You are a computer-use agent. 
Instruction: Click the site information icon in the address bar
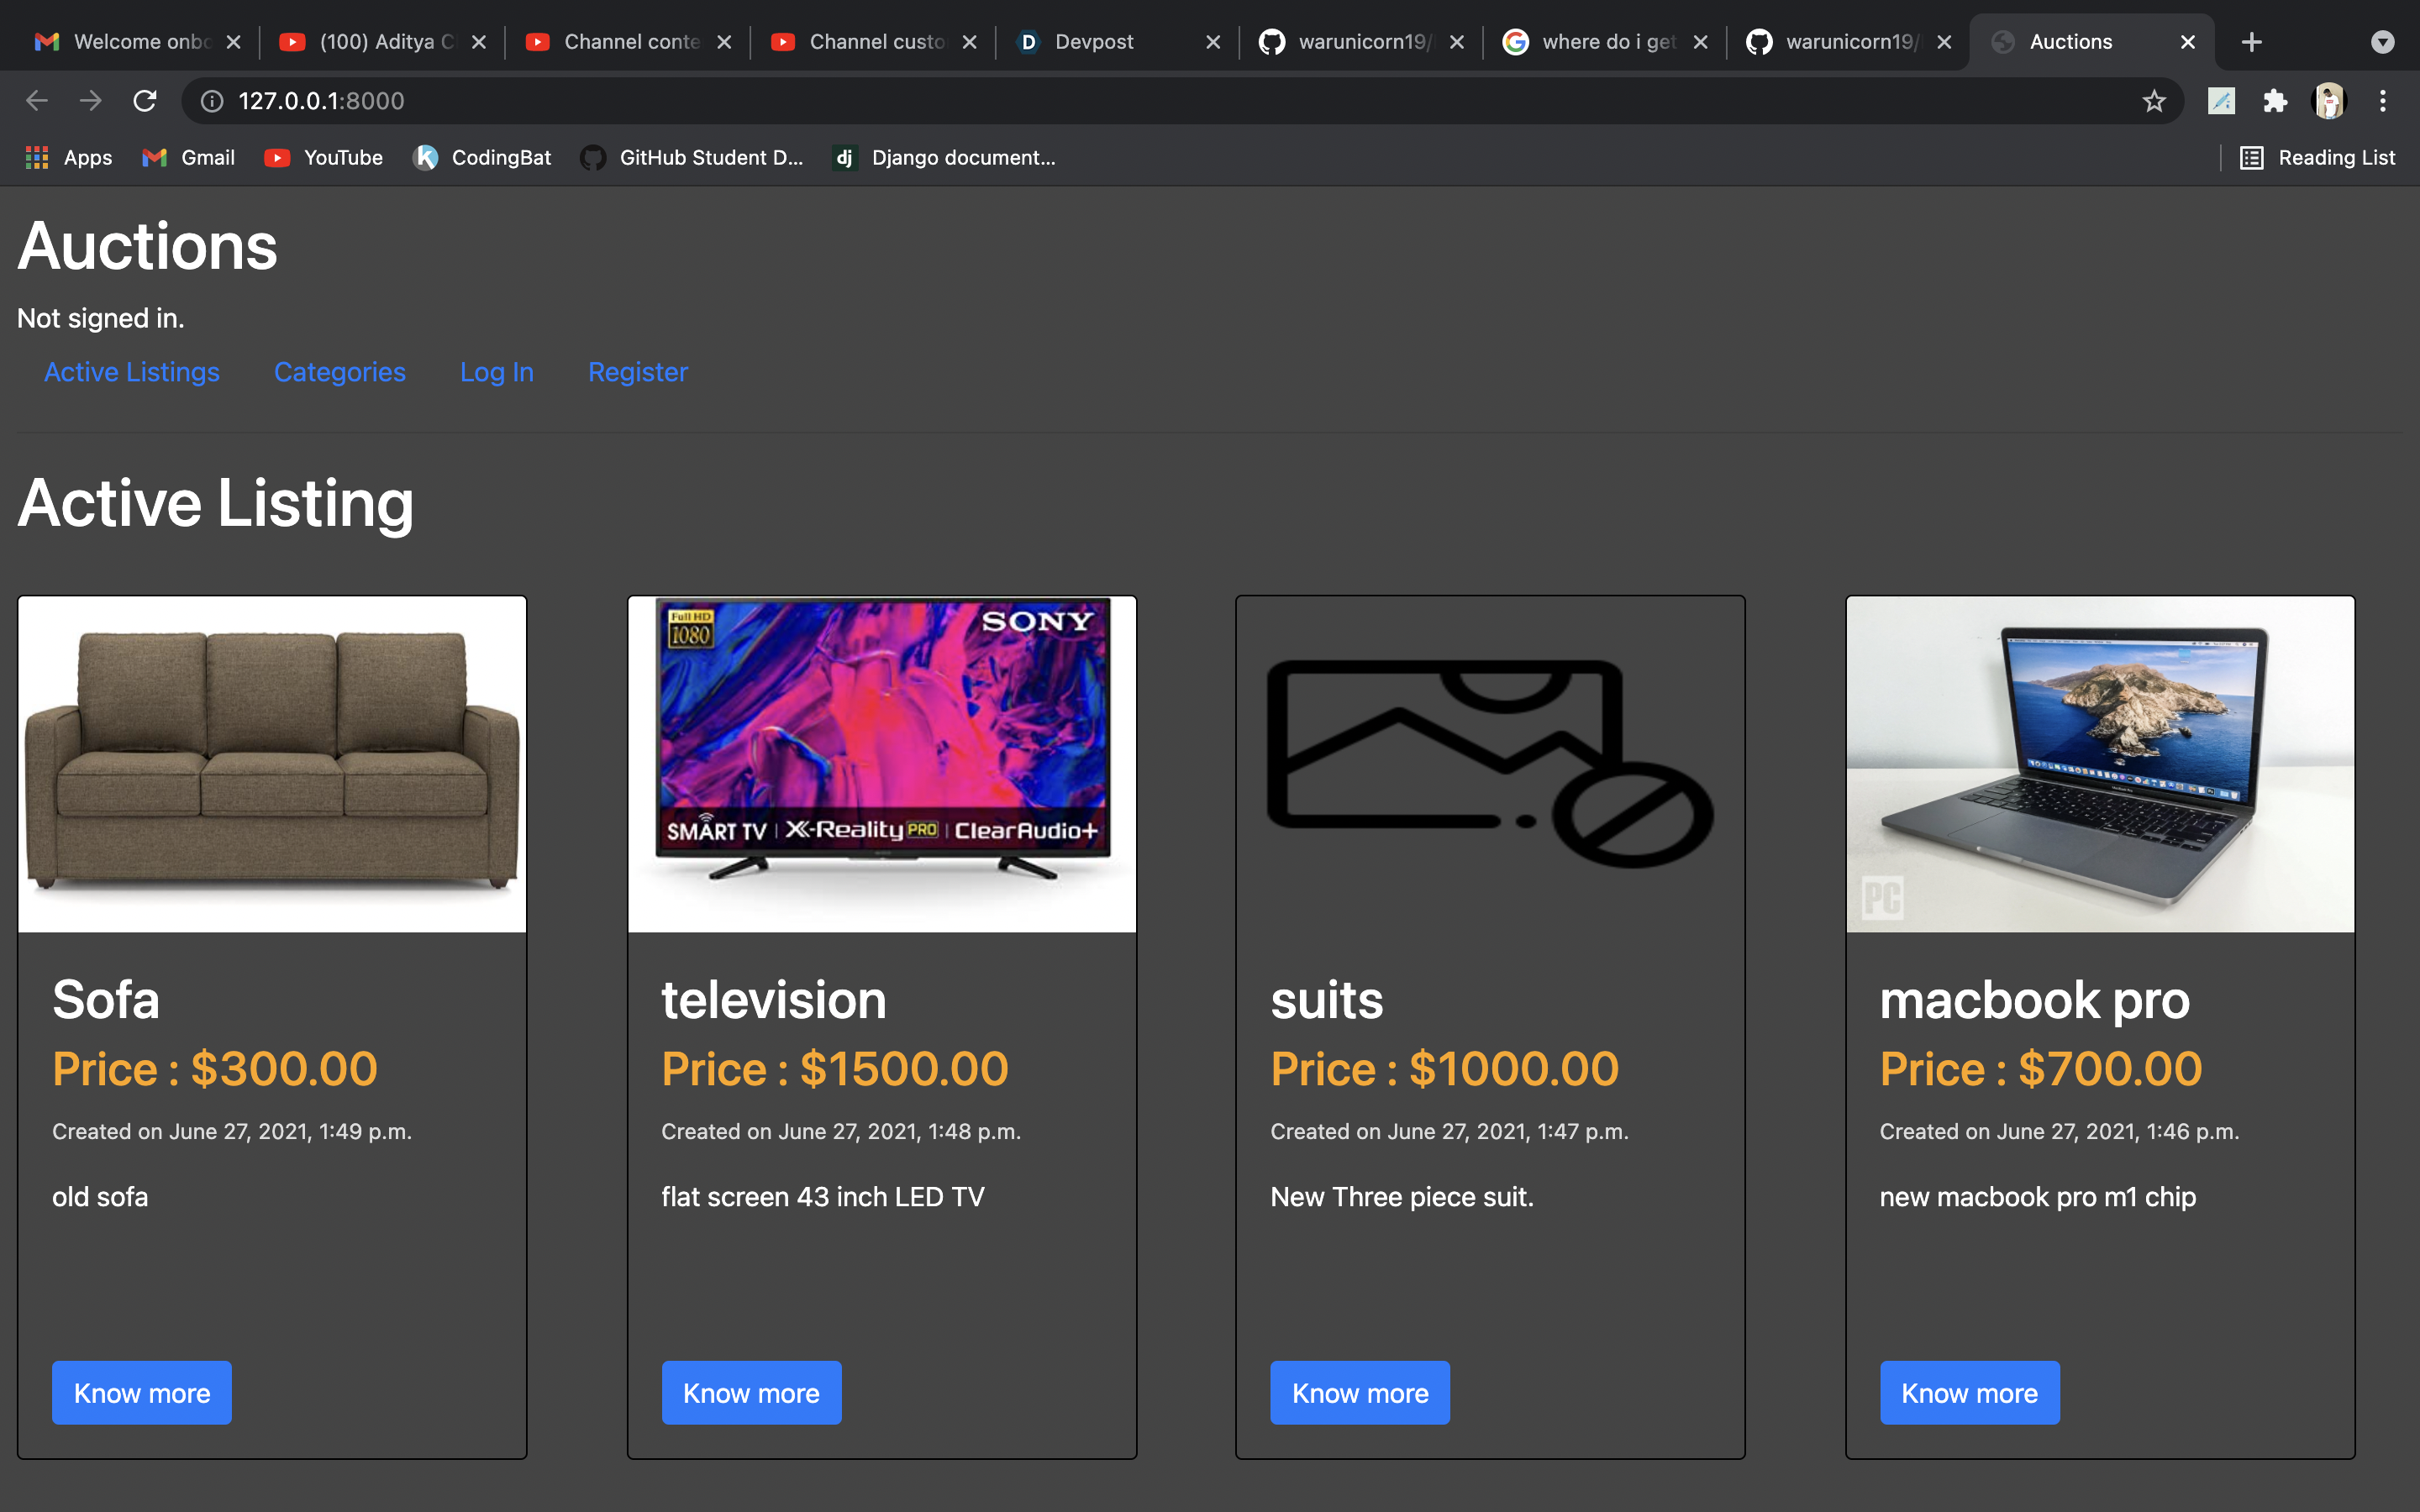click(212, 101)
